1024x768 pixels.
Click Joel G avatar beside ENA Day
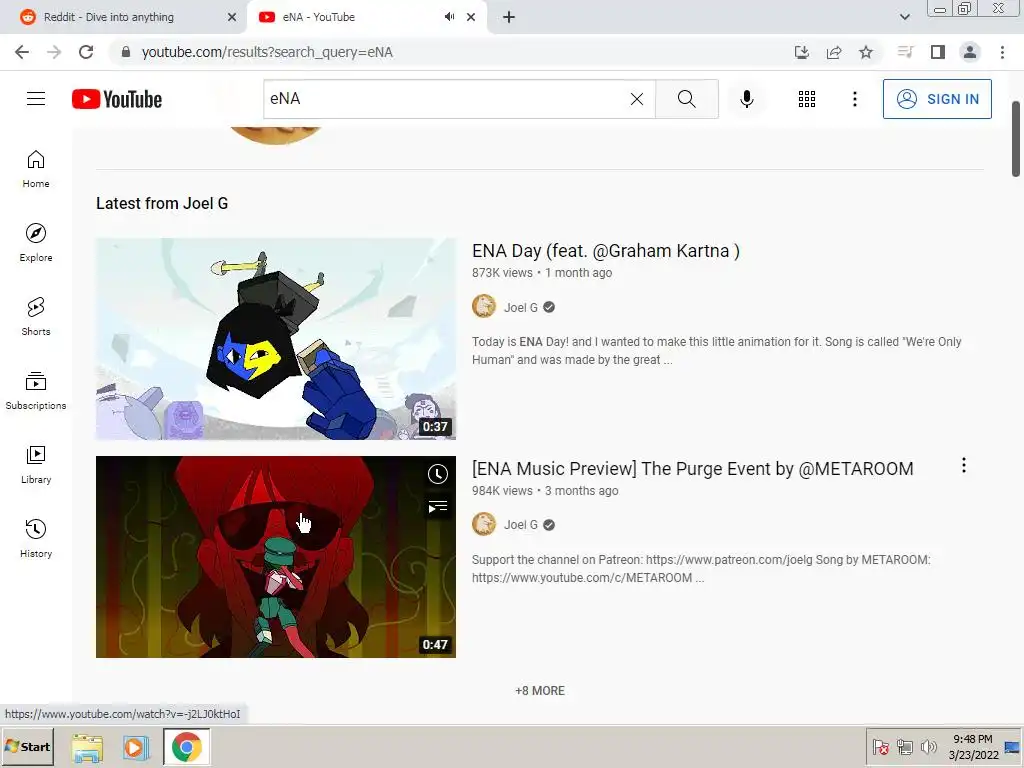coord(484,306)
